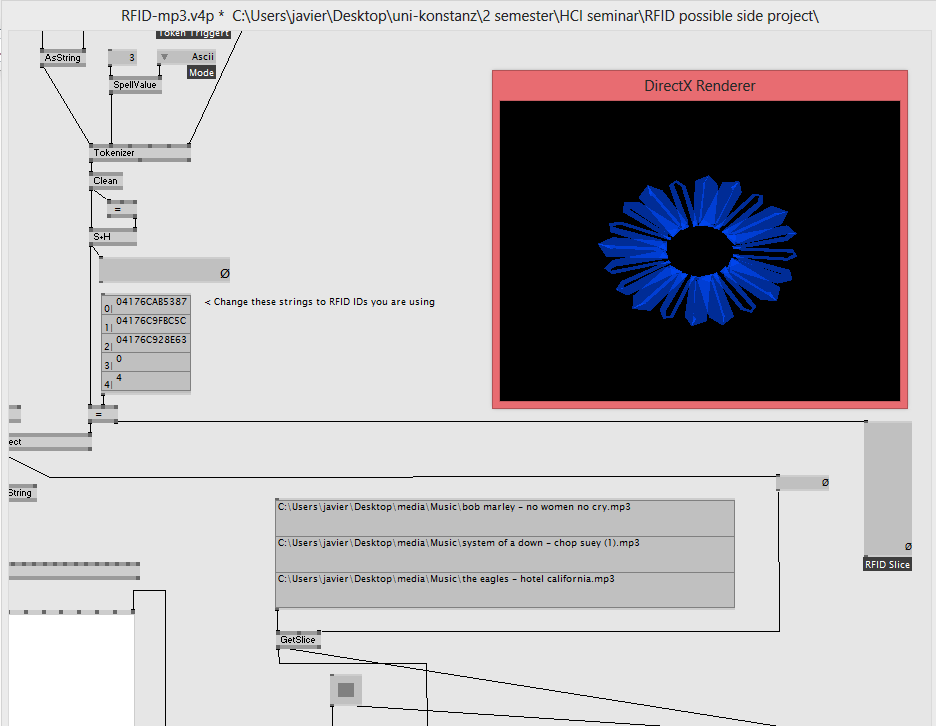The image size is (936, 726).
Task: Select the eagles hotel california mp3 row
Action: (x=505, y=590)
